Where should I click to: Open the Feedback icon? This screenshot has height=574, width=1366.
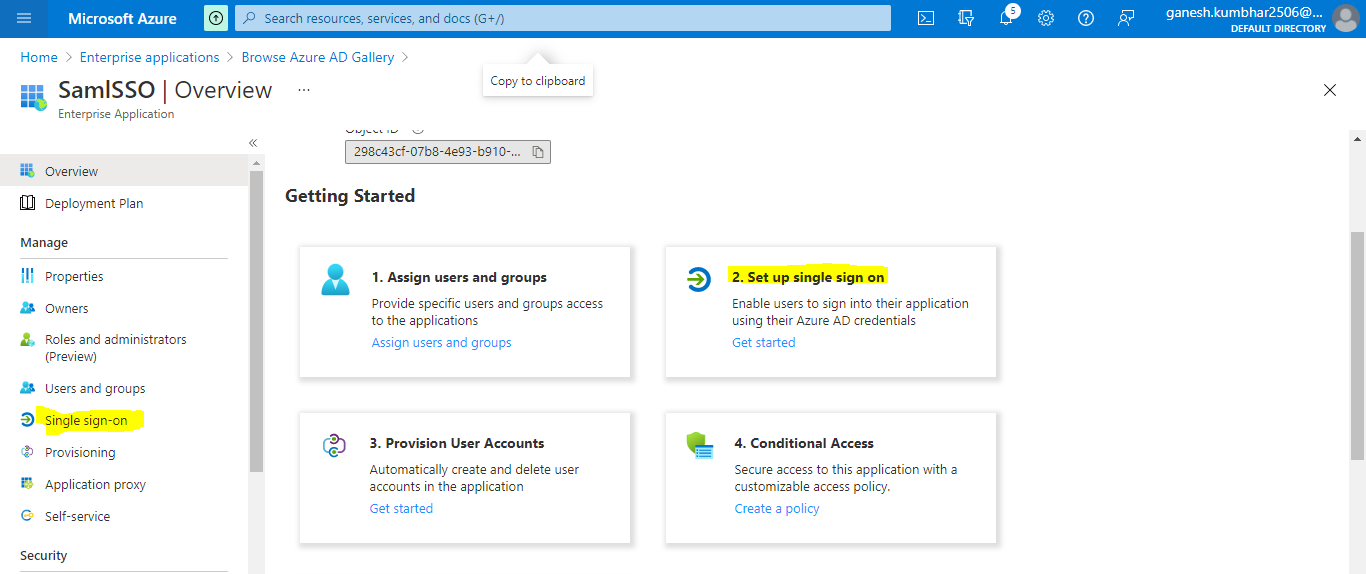coord(1127,18)
